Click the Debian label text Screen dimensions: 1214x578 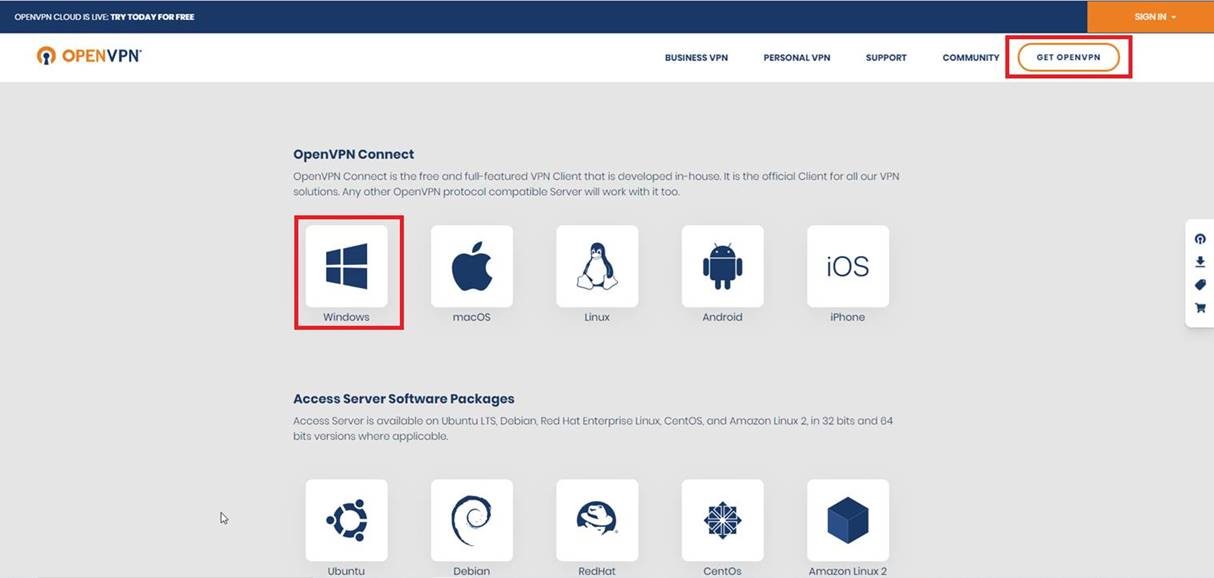pyautogui.click(x=472, y=571)
